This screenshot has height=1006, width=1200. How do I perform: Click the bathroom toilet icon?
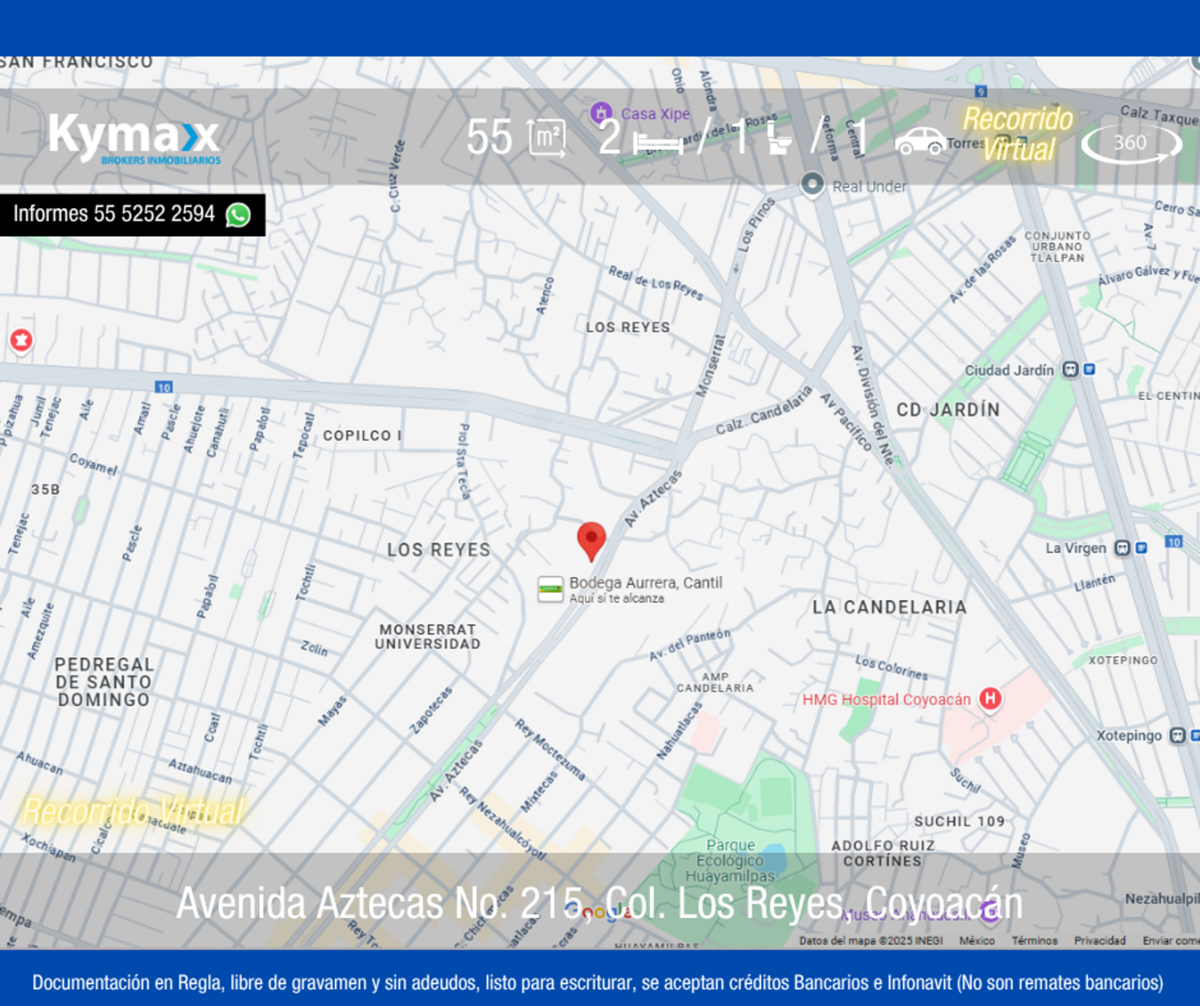click(x=781, y=139)
